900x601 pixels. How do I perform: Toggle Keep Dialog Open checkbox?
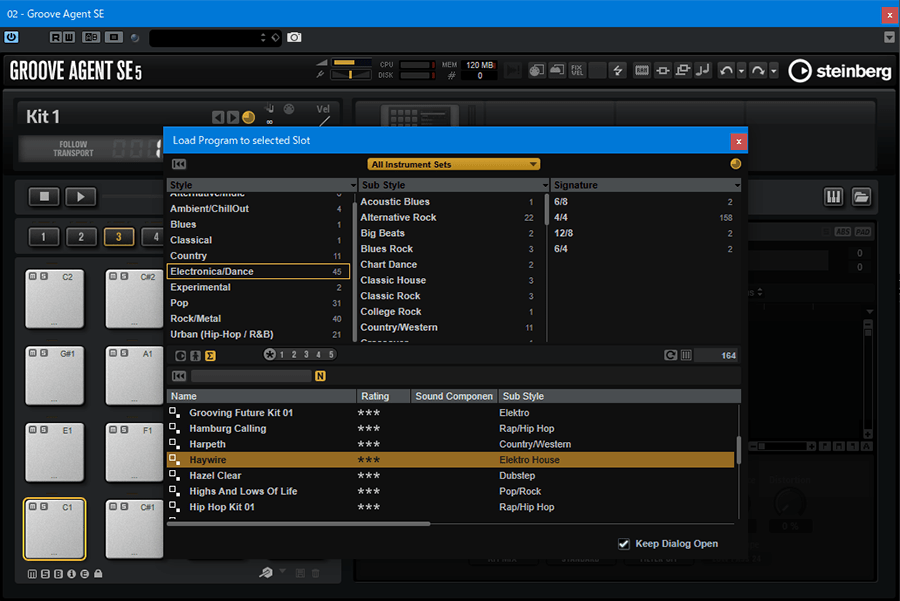pos(623,544)
